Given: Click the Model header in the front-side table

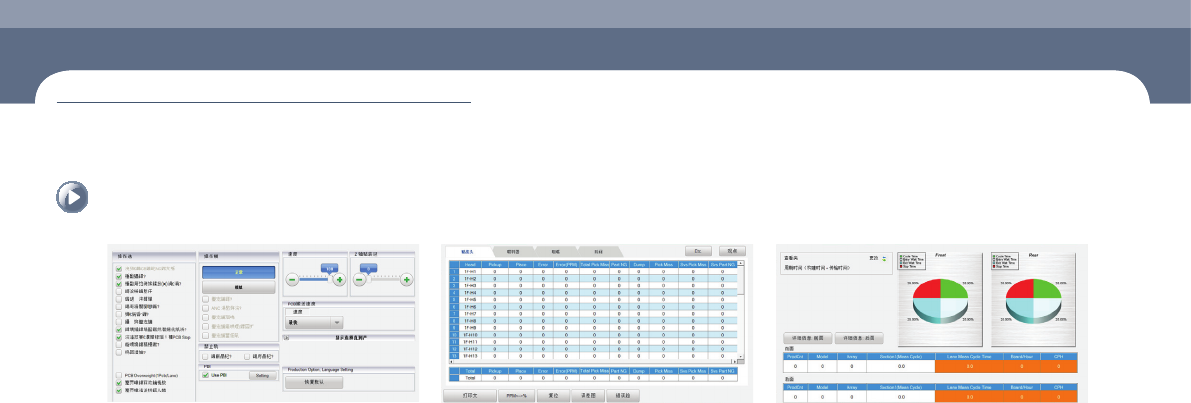Looking at the screenshot, I should pyautogui.click(x=823, y=357).
